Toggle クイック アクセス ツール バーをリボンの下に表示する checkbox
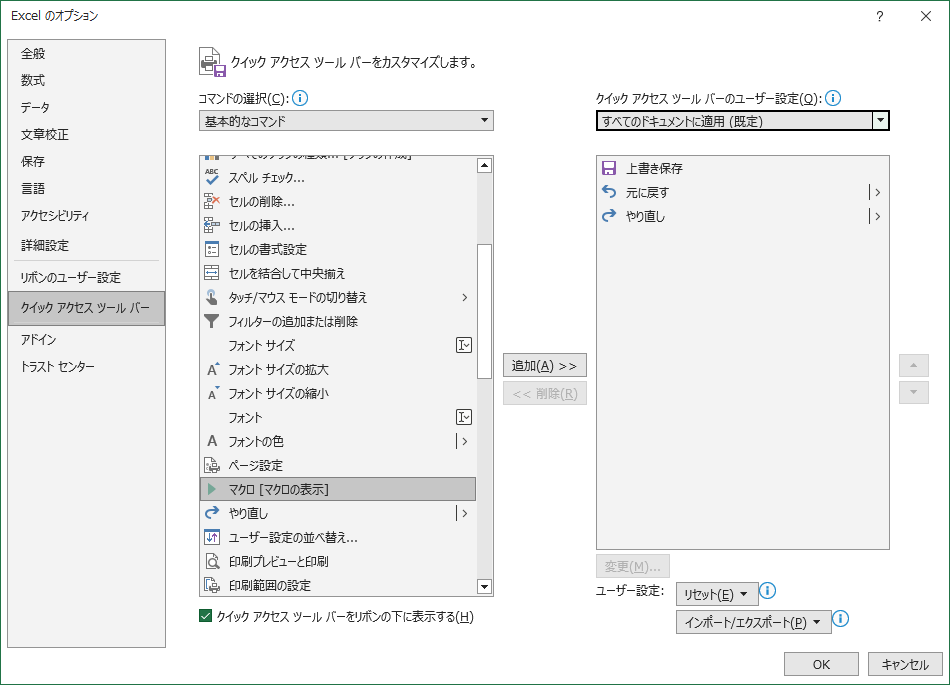Image resolution: width=950 pixels, height=685 pixels. click(205, 617)
